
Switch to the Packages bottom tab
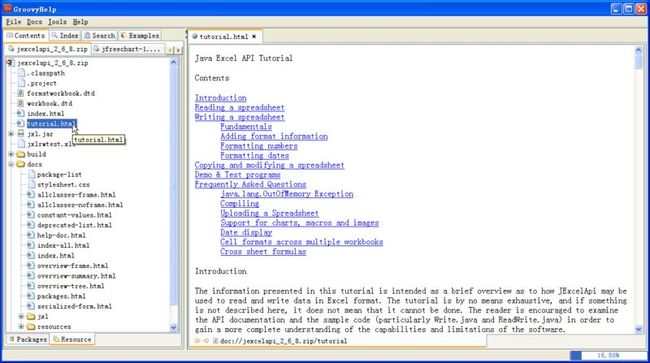tap(28, 339)
